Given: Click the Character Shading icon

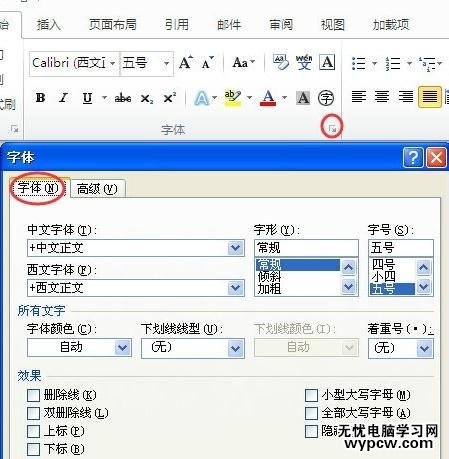Looking at the screenshot, I should [303, 98].
